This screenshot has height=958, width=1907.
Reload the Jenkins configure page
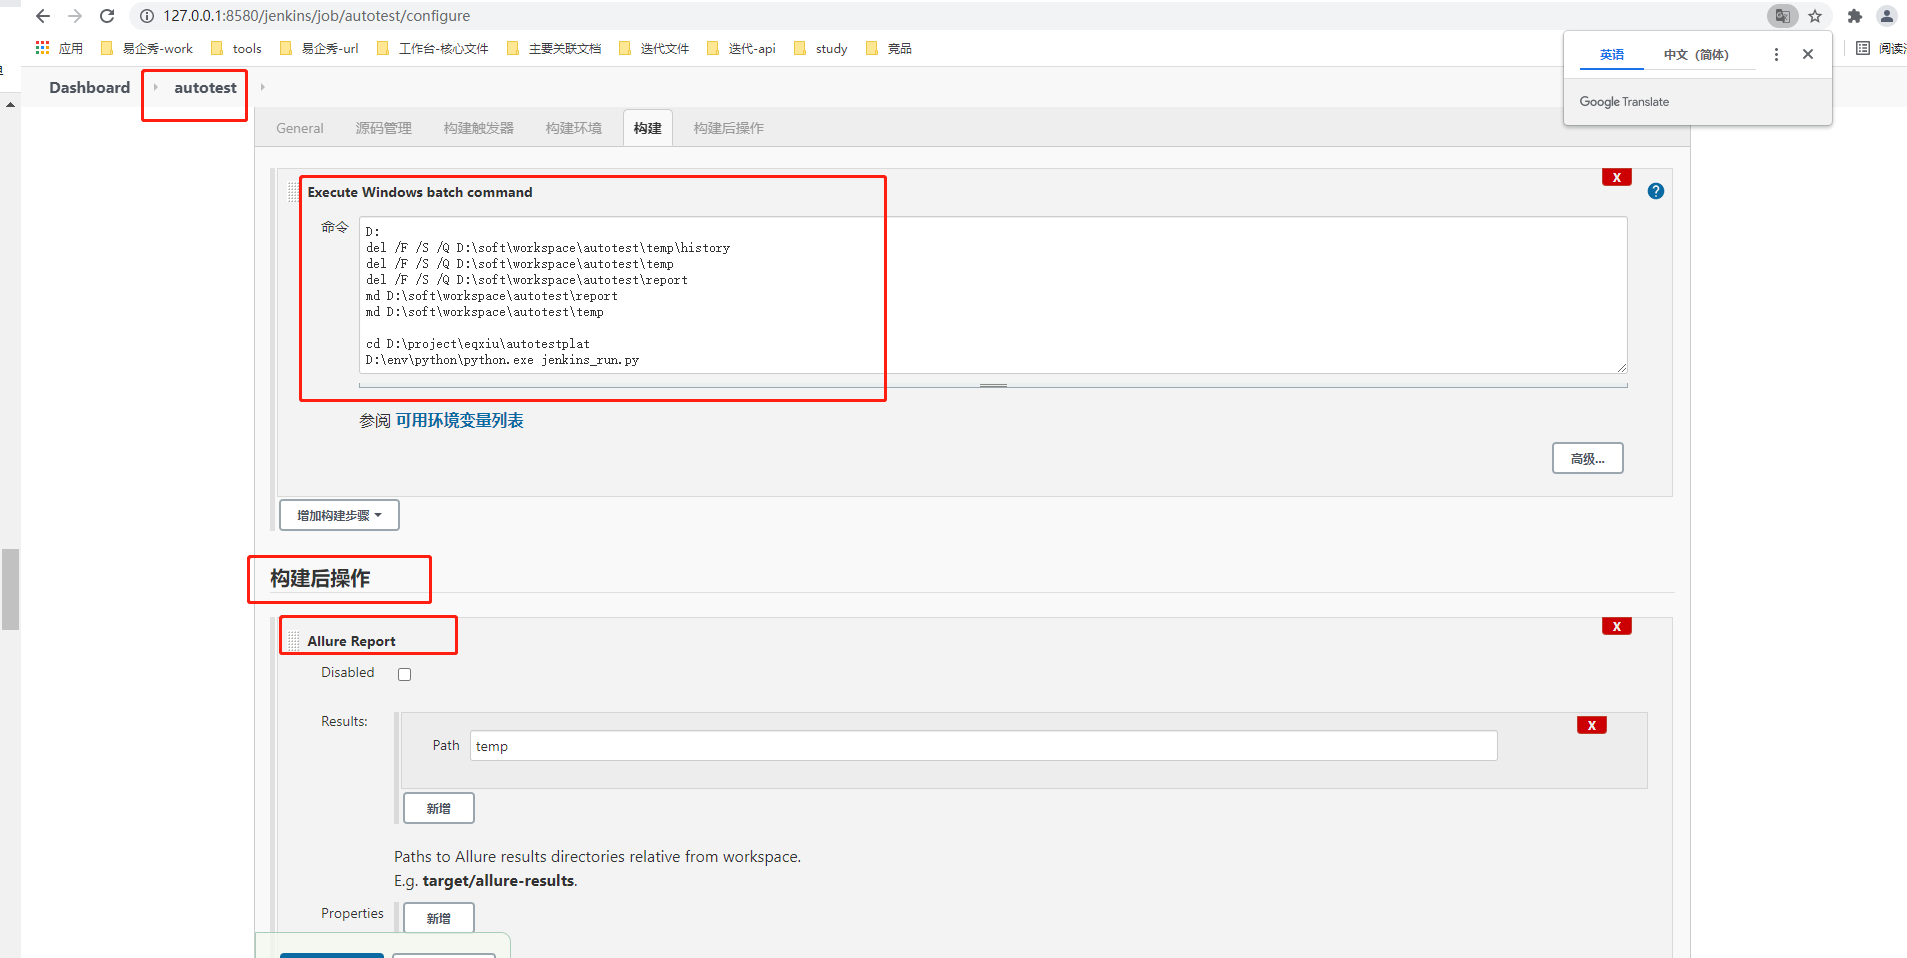(107, 16)
